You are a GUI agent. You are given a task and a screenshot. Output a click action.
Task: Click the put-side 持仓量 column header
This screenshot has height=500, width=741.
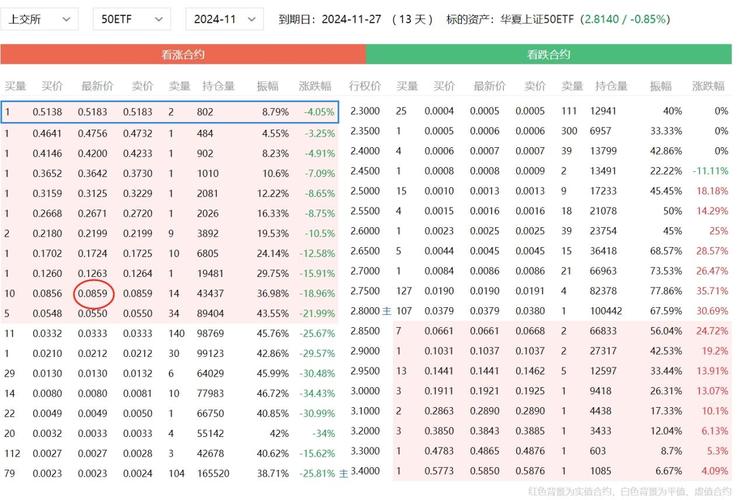611,86
